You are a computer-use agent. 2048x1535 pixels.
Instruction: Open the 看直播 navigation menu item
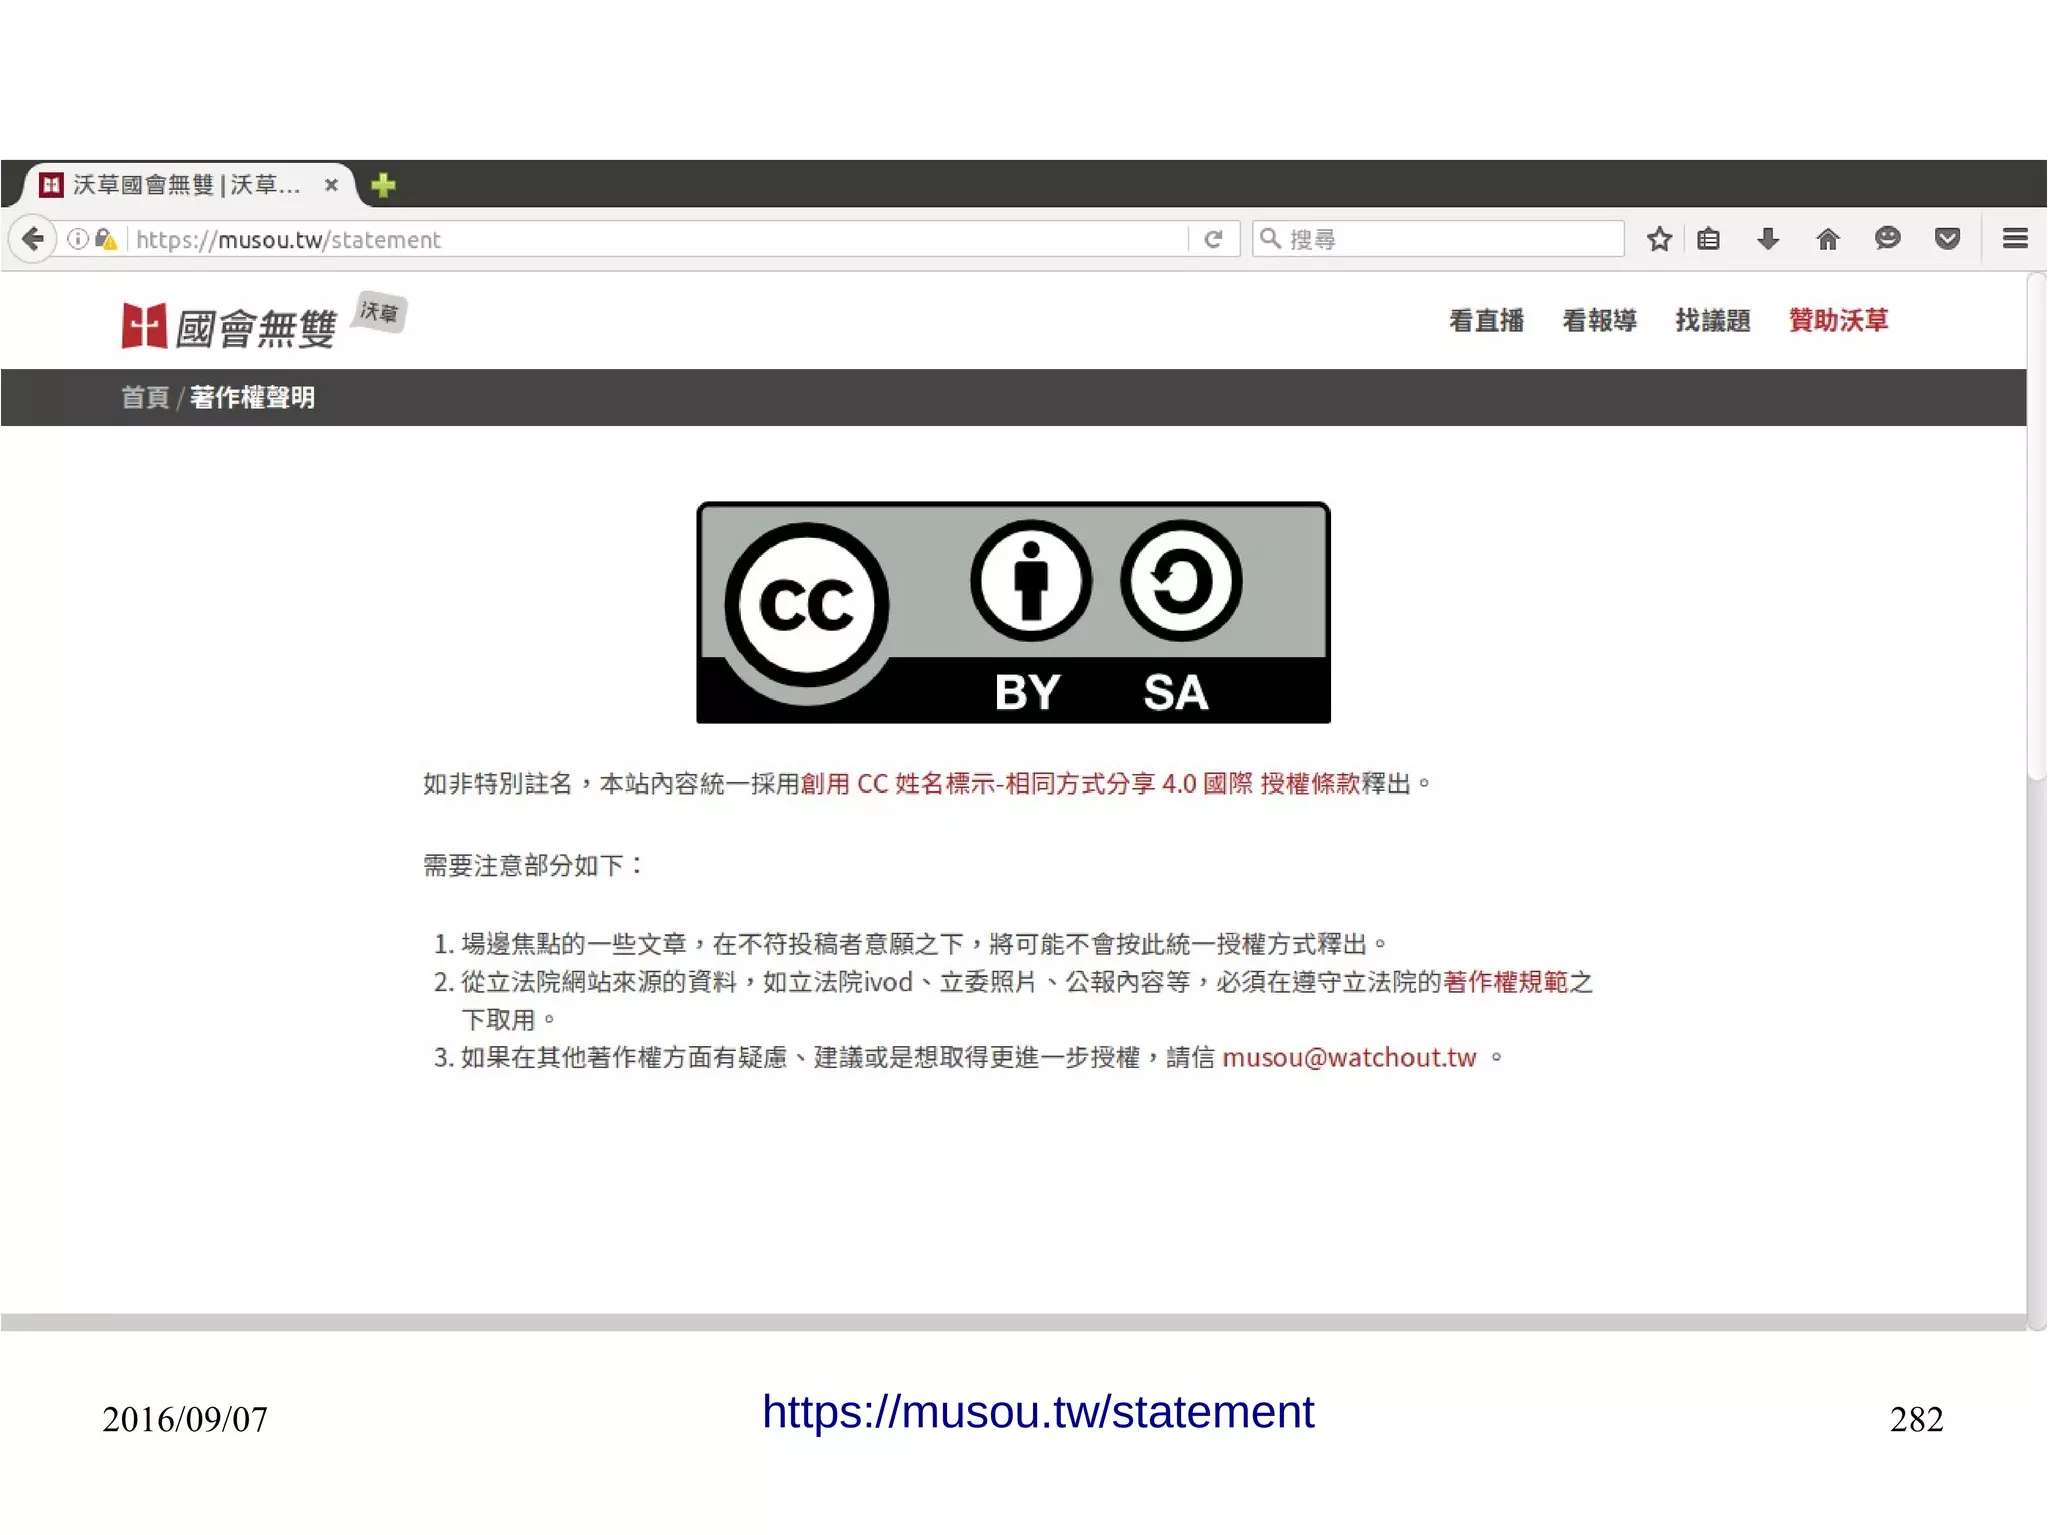(x=1486, y=321)
